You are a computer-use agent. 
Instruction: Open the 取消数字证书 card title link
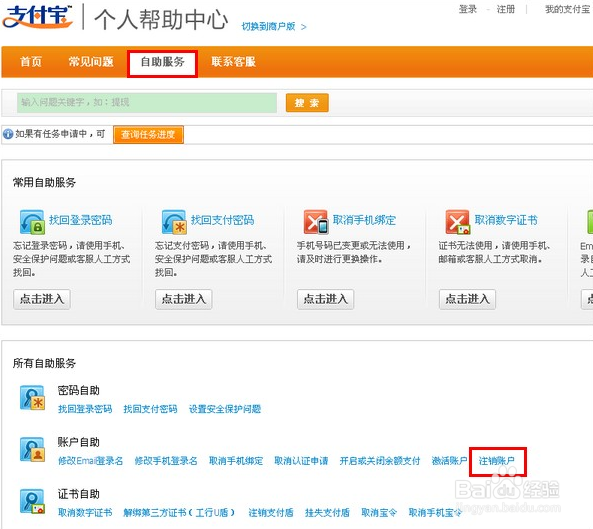click(x=506, y=220)
